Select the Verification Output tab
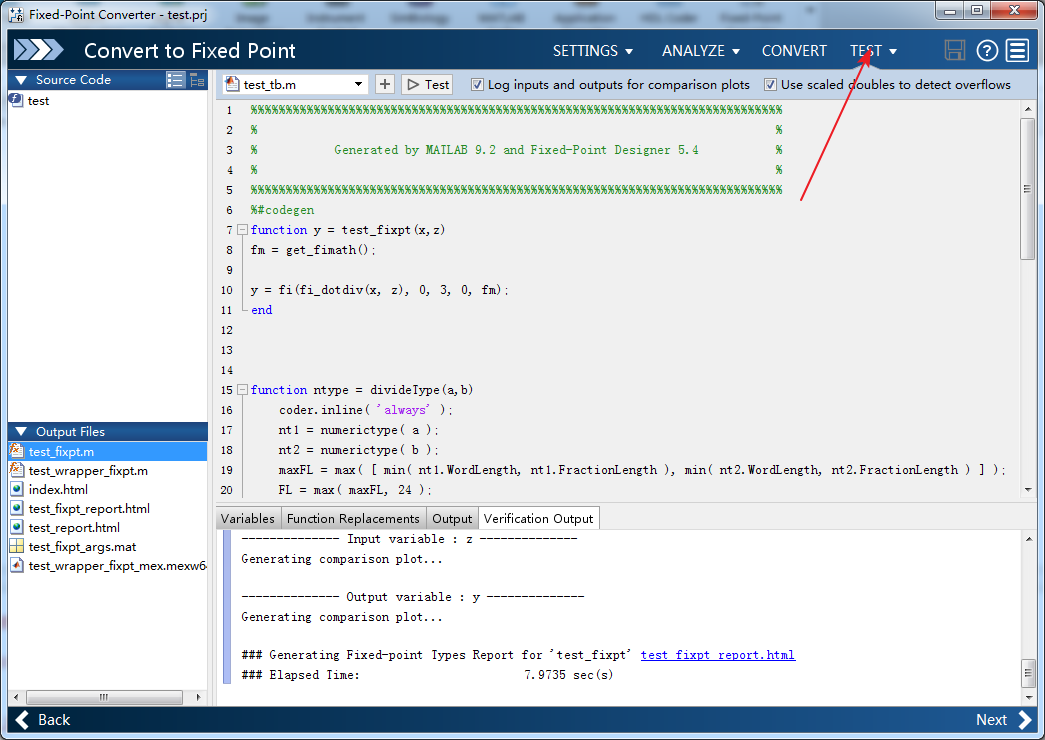Screen dimensions: 1045x740 [x=538, y=519]
